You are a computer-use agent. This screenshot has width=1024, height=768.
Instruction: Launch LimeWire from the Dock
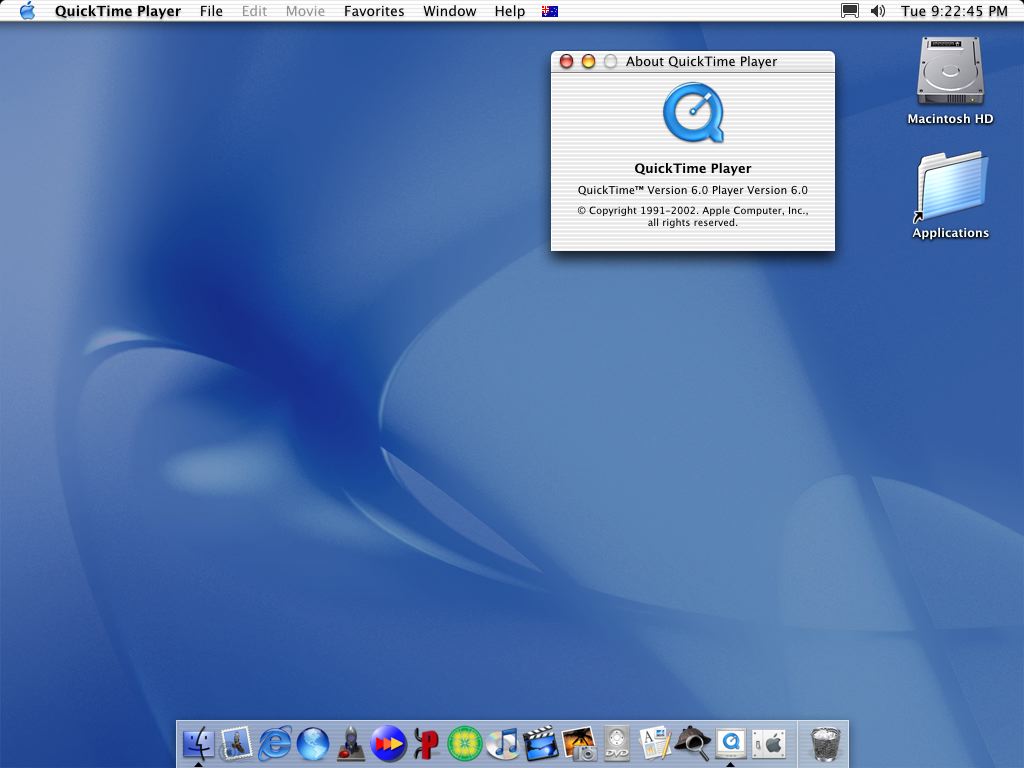point(464,743)
